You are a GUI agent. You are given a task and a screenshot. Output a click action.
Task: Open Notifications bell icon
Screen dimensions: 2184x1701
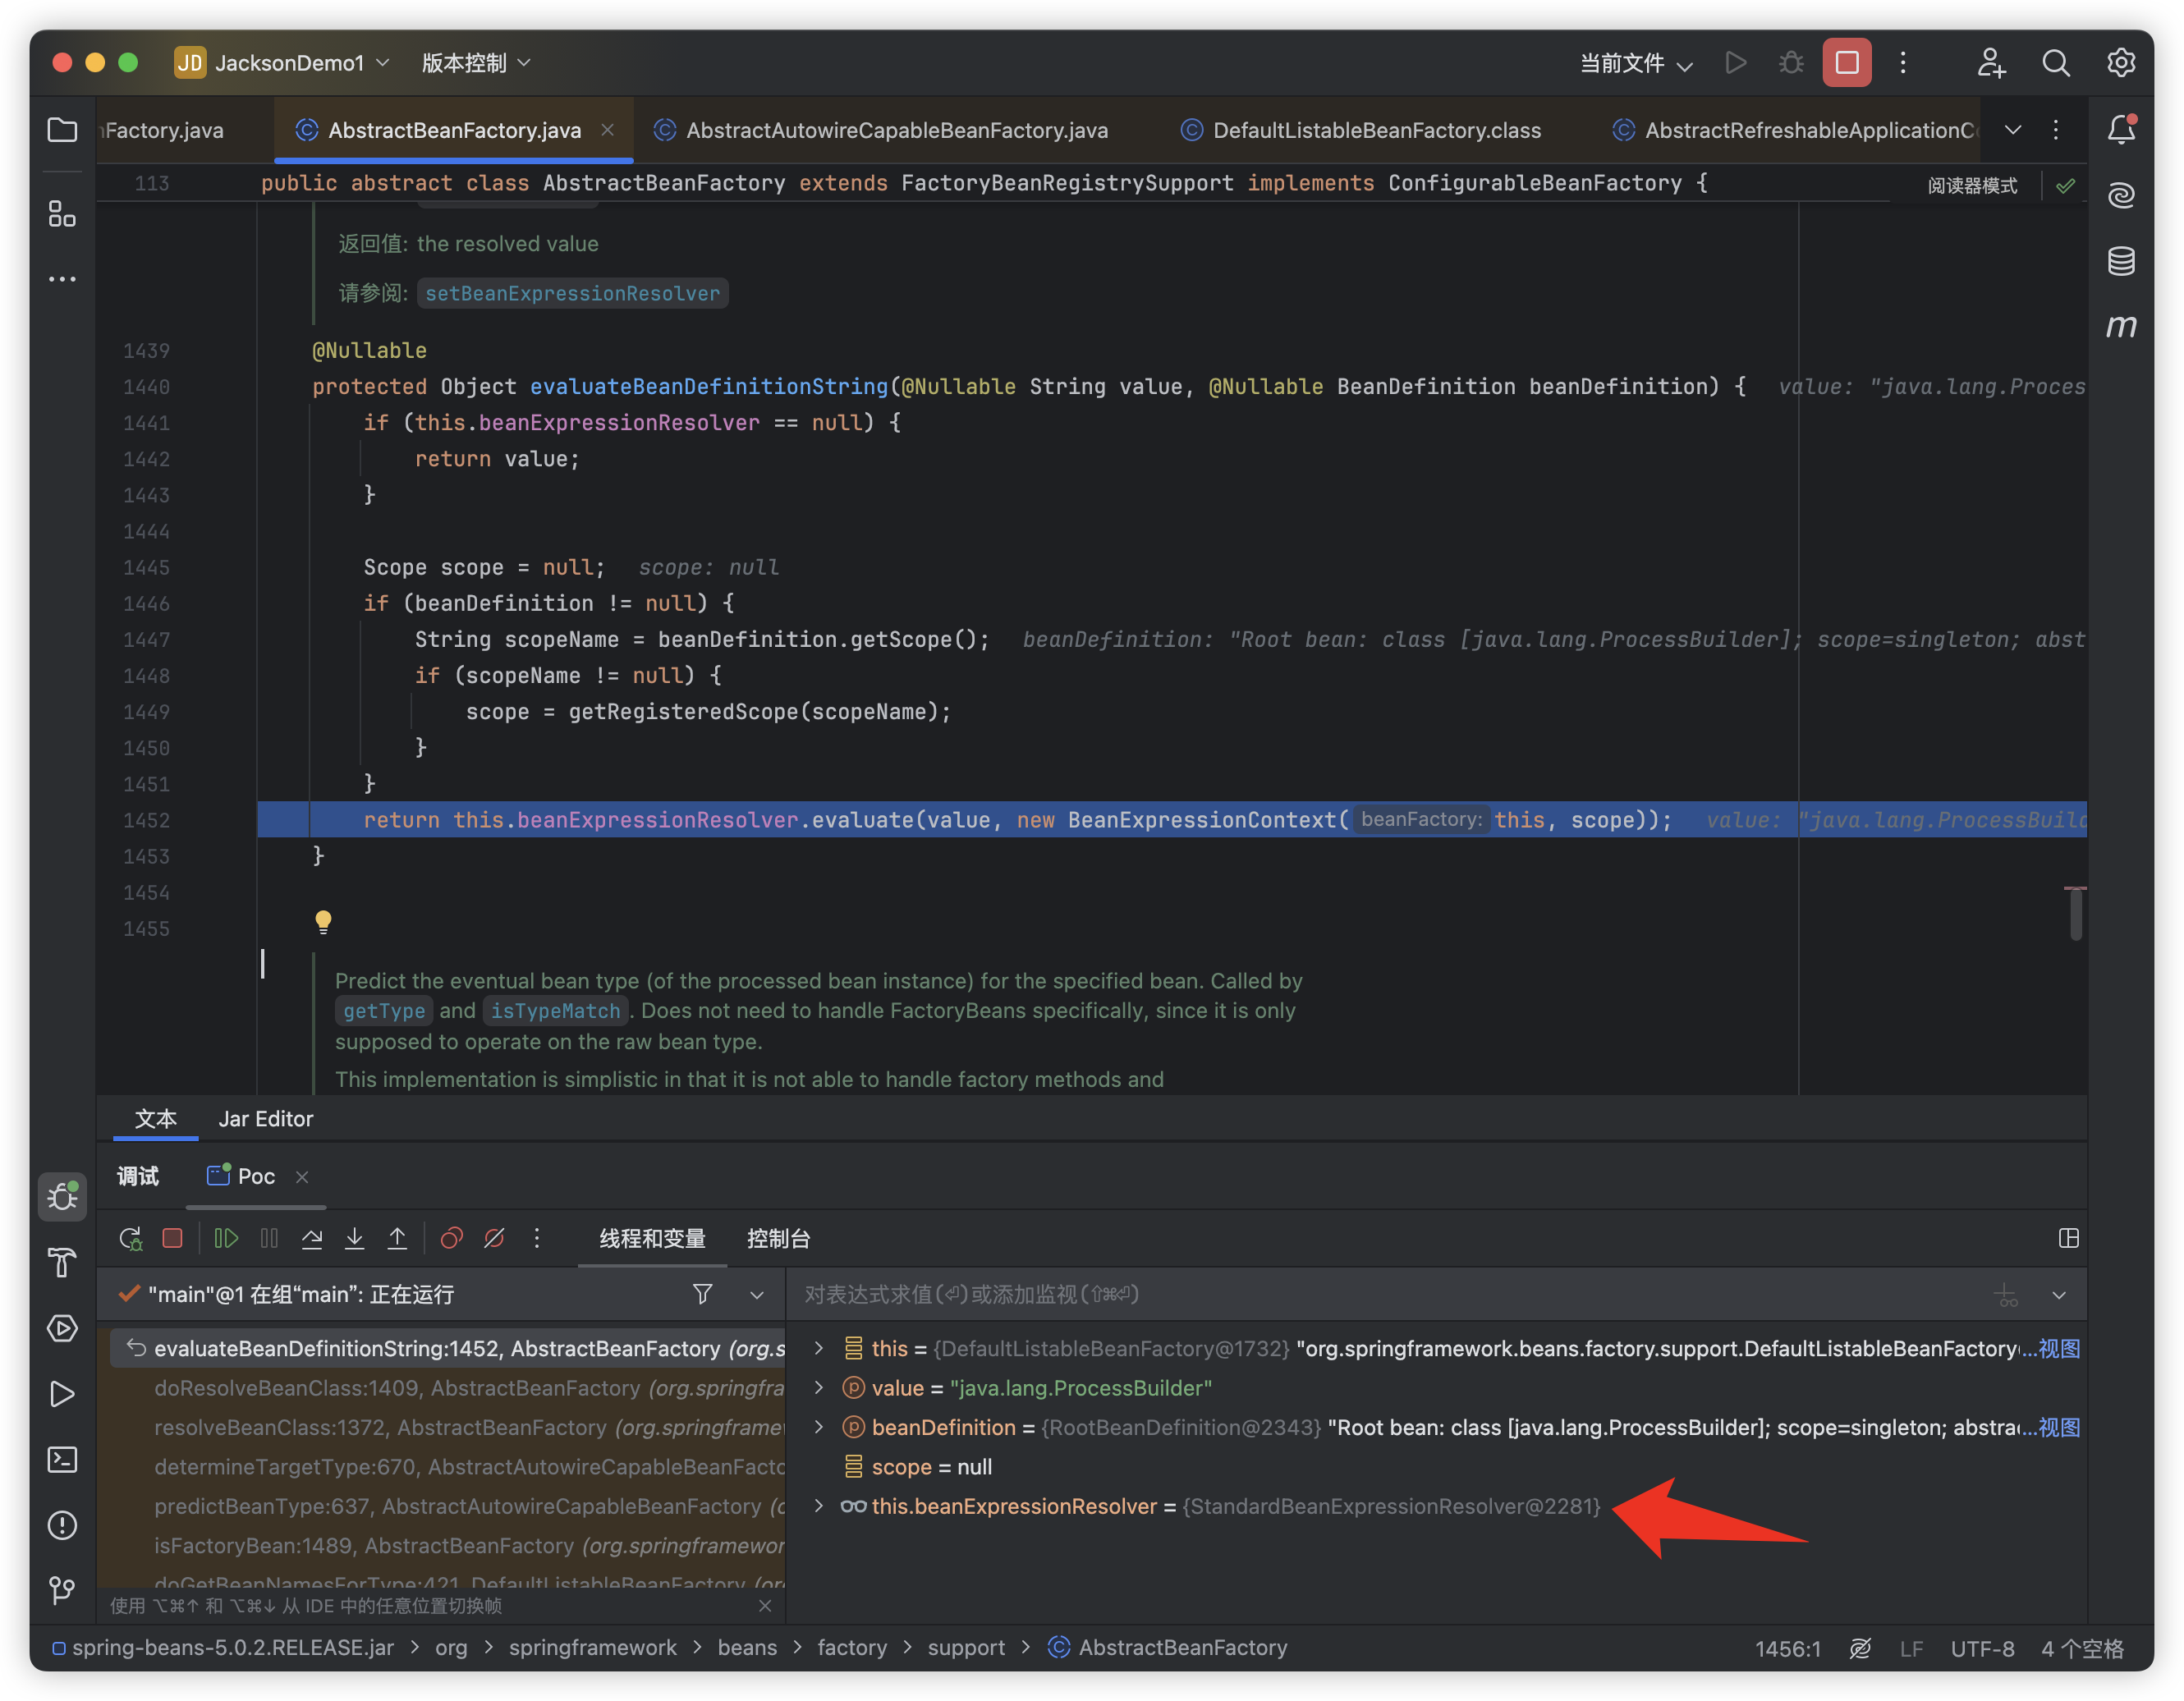(x=2121, y=130)
